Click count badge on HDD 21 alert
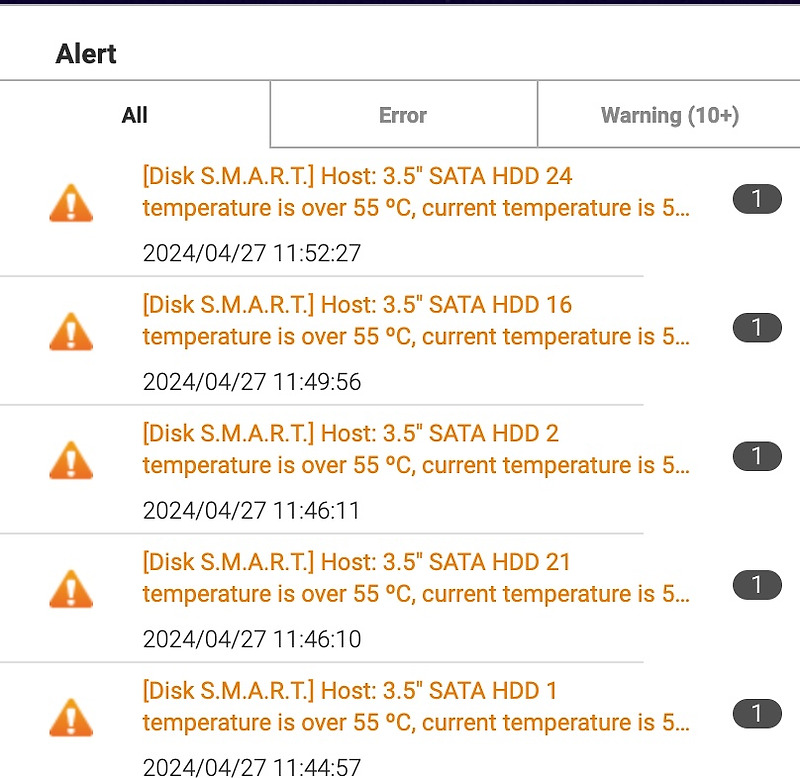 (x=757, y=585)
